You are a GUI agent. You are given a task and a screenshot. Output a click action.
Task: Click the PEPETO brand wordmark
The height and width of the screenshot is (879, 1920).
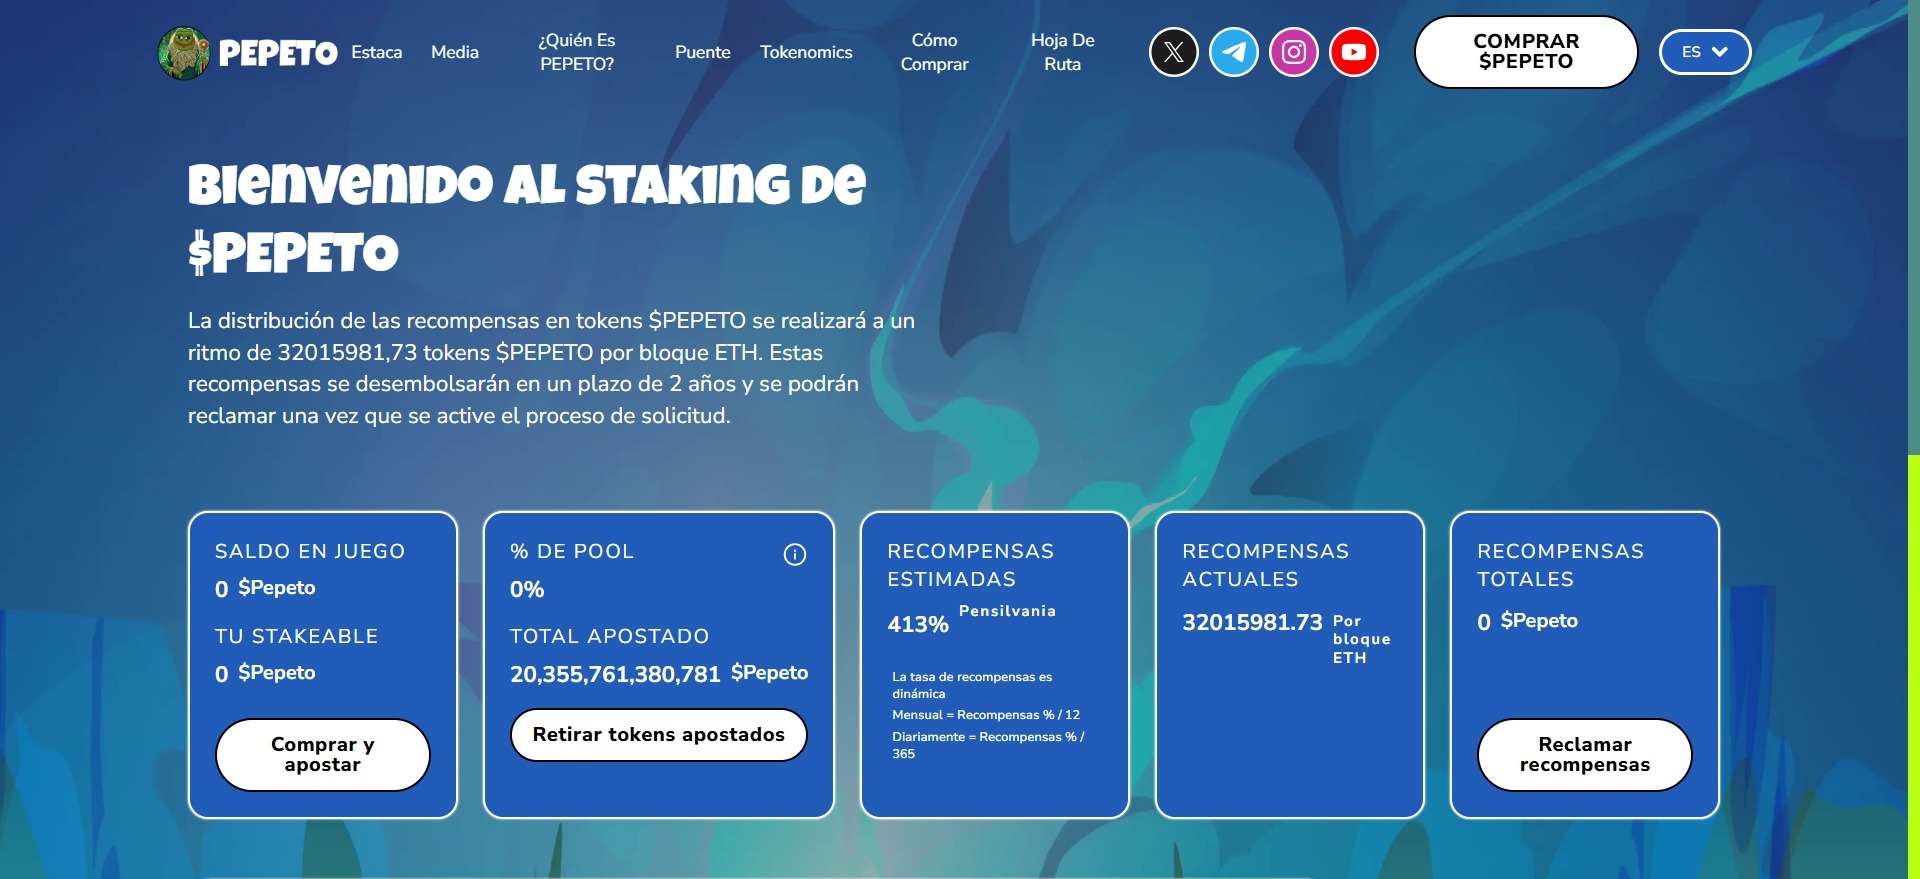pos(278,53)
